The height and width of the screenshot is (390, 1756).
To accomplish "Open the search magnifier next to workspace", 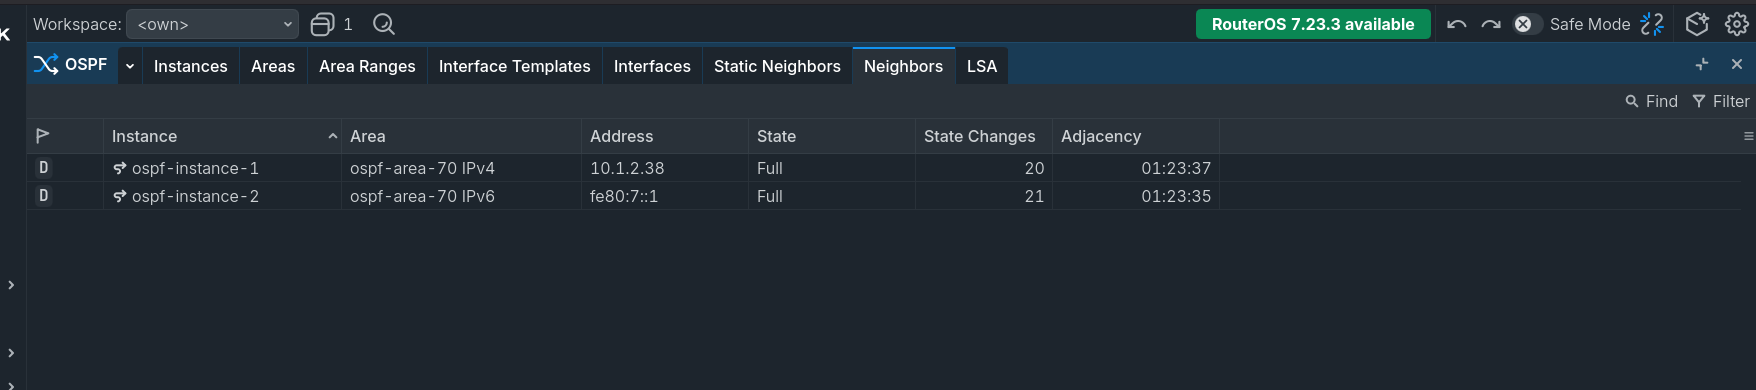I will pyautogui.click(x=384, y=24).
